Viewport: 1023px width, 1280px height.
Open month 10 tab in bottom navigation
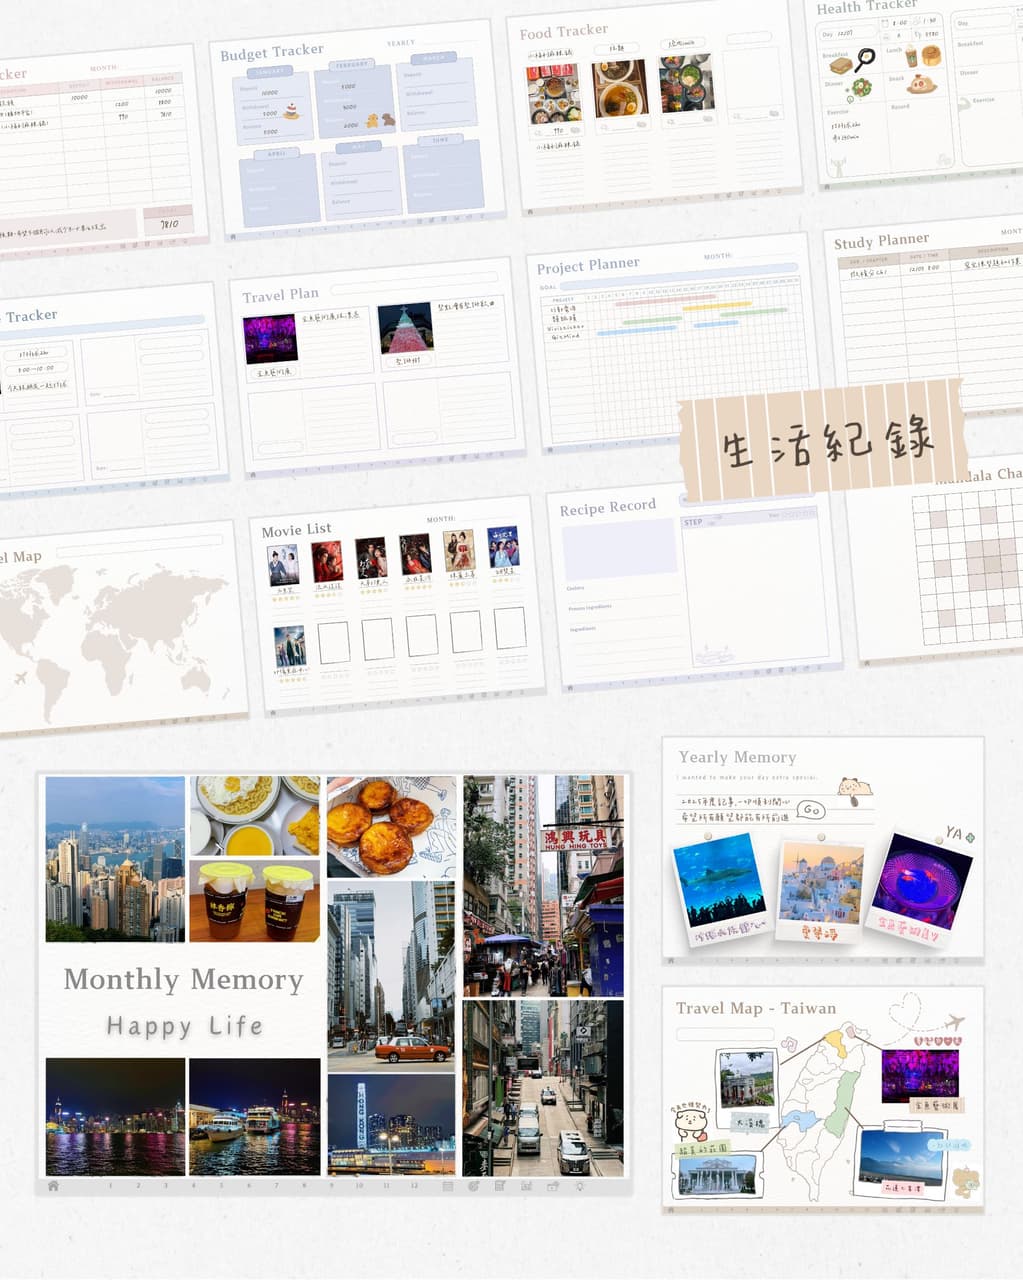coord(359,1186)
